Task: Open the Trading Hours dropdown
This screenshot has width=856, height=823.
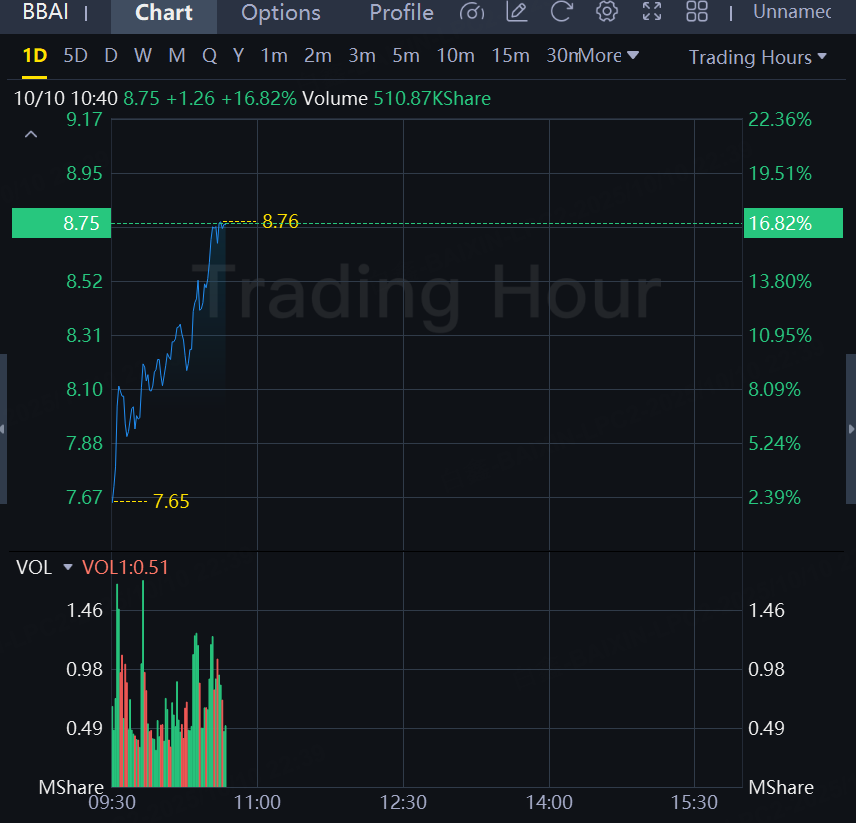Action: click(757, 57)
